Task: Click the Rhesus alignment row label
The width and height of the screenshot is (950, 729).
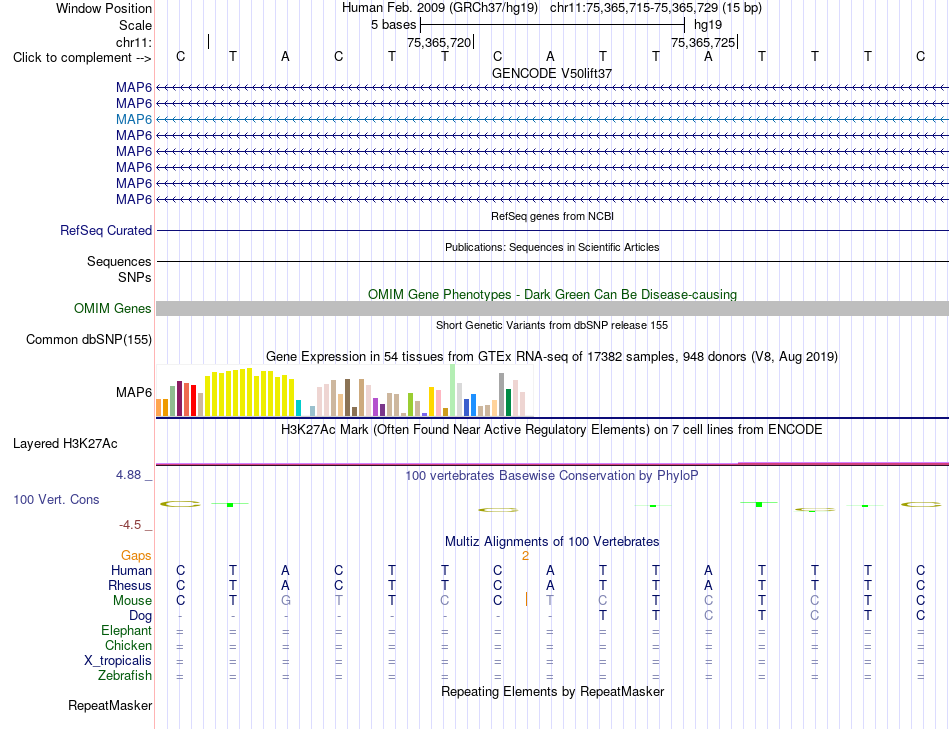Action: tap(130, 585)
